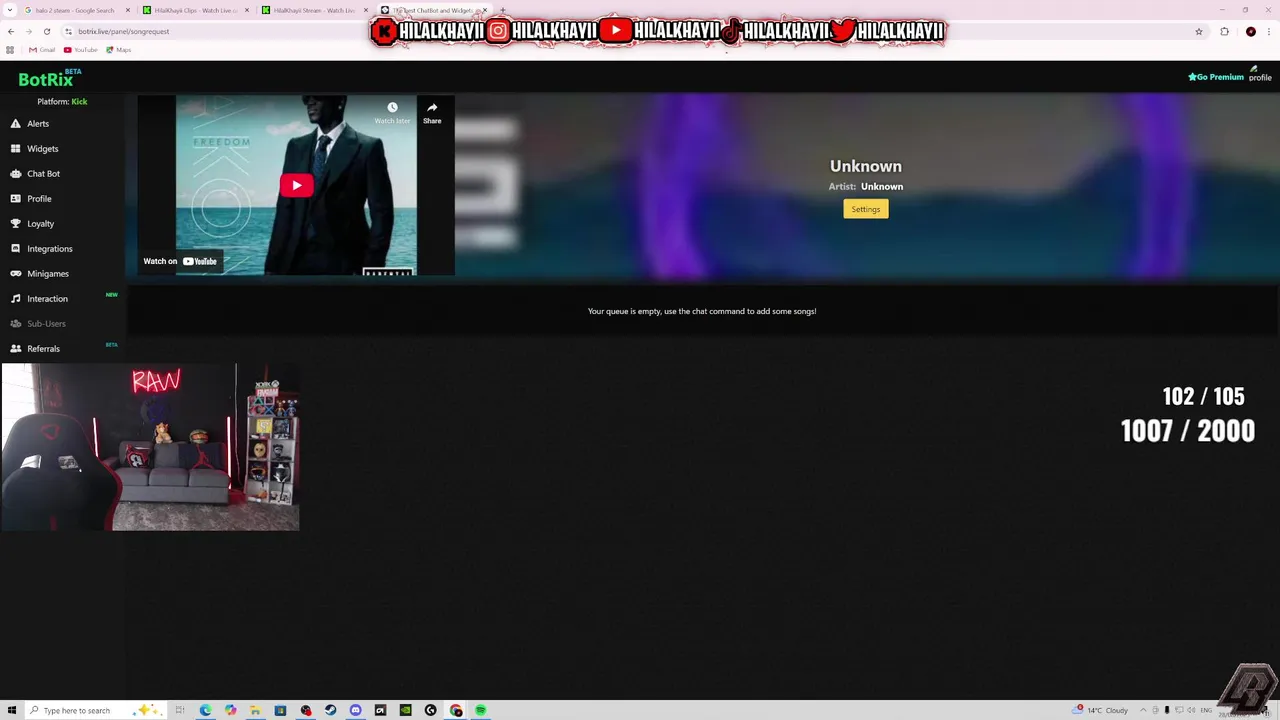Image resolution: width=1280 pixels, height=720 pixels.
Task: Click the site information icon
Action: (68, 31)
